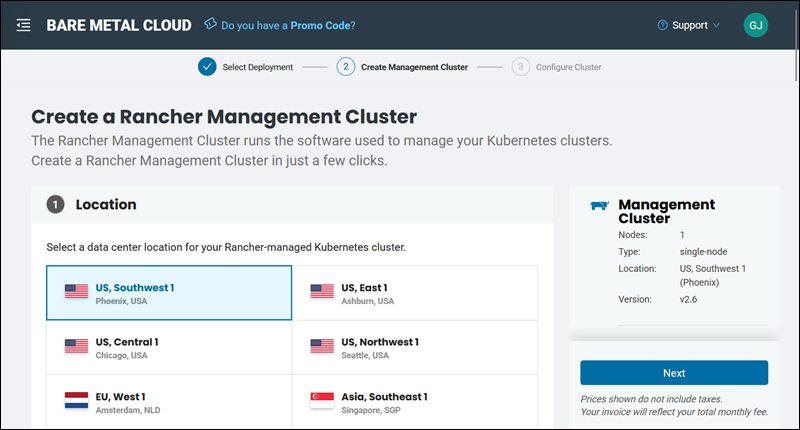Click the Nodes value '1'

pyautogui.click(x=682, y=235)
